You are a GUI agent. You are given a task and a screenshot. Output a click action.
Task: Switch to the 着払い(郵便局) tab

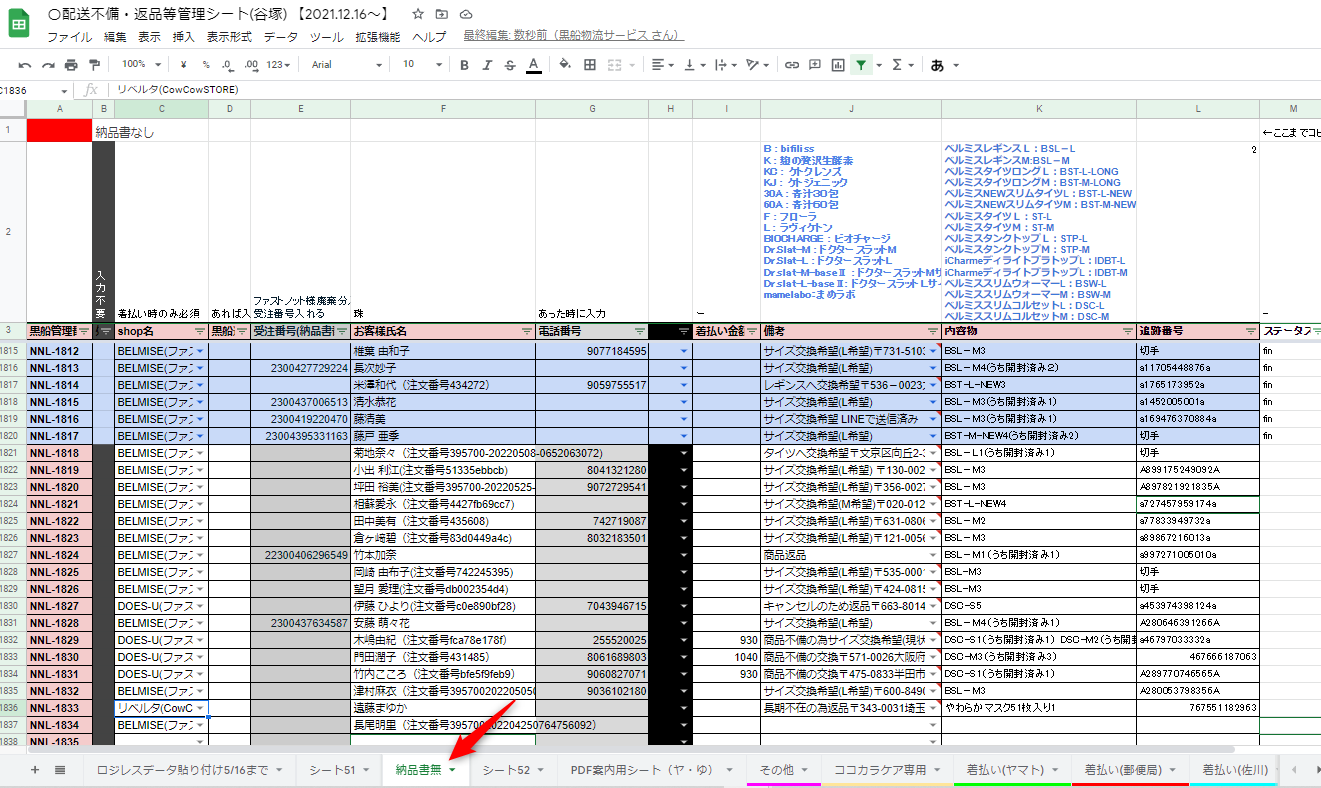coord(1130,769)
